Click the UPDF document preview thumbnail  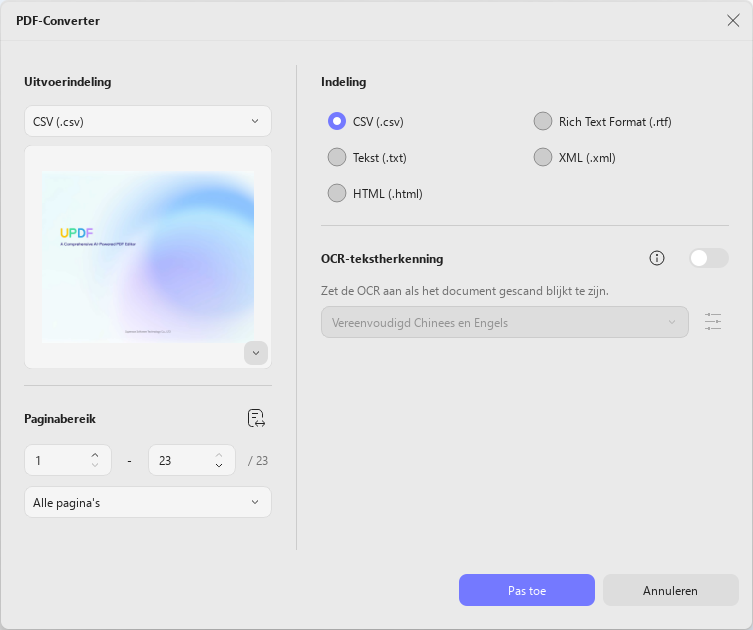tap(148, 257)
